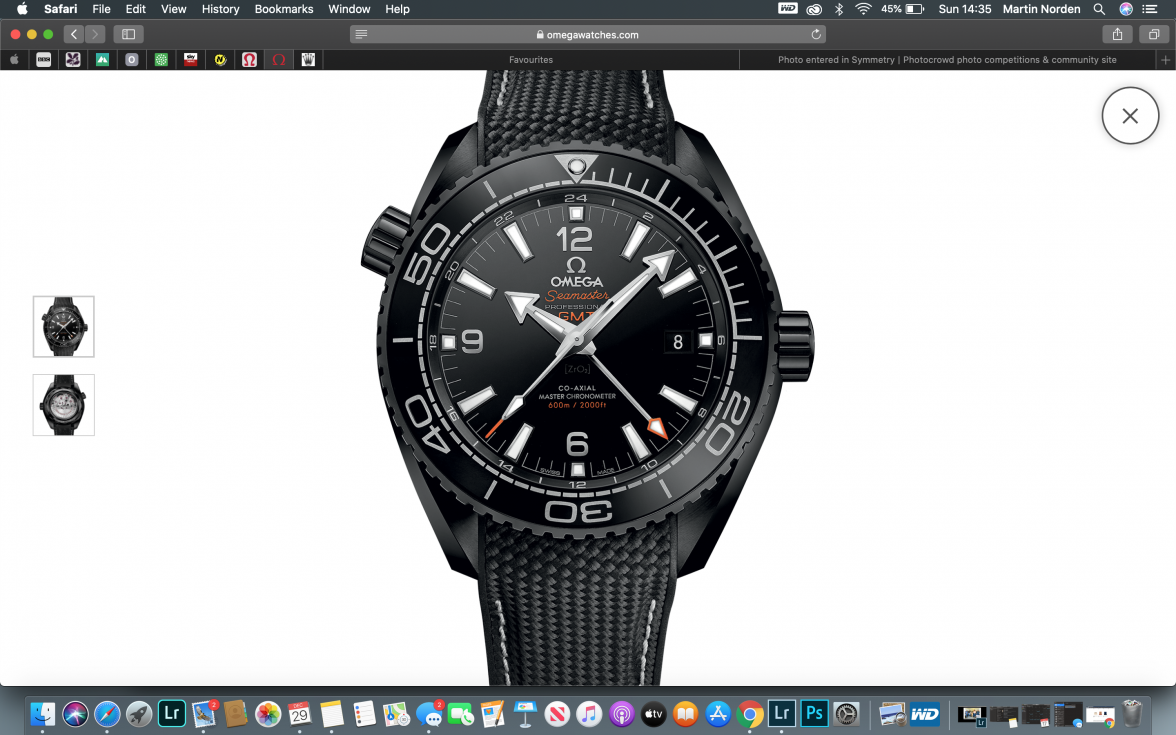Open the Window menu
Viewport: 1176px width, 735px height.
click(x=349, y=9)
